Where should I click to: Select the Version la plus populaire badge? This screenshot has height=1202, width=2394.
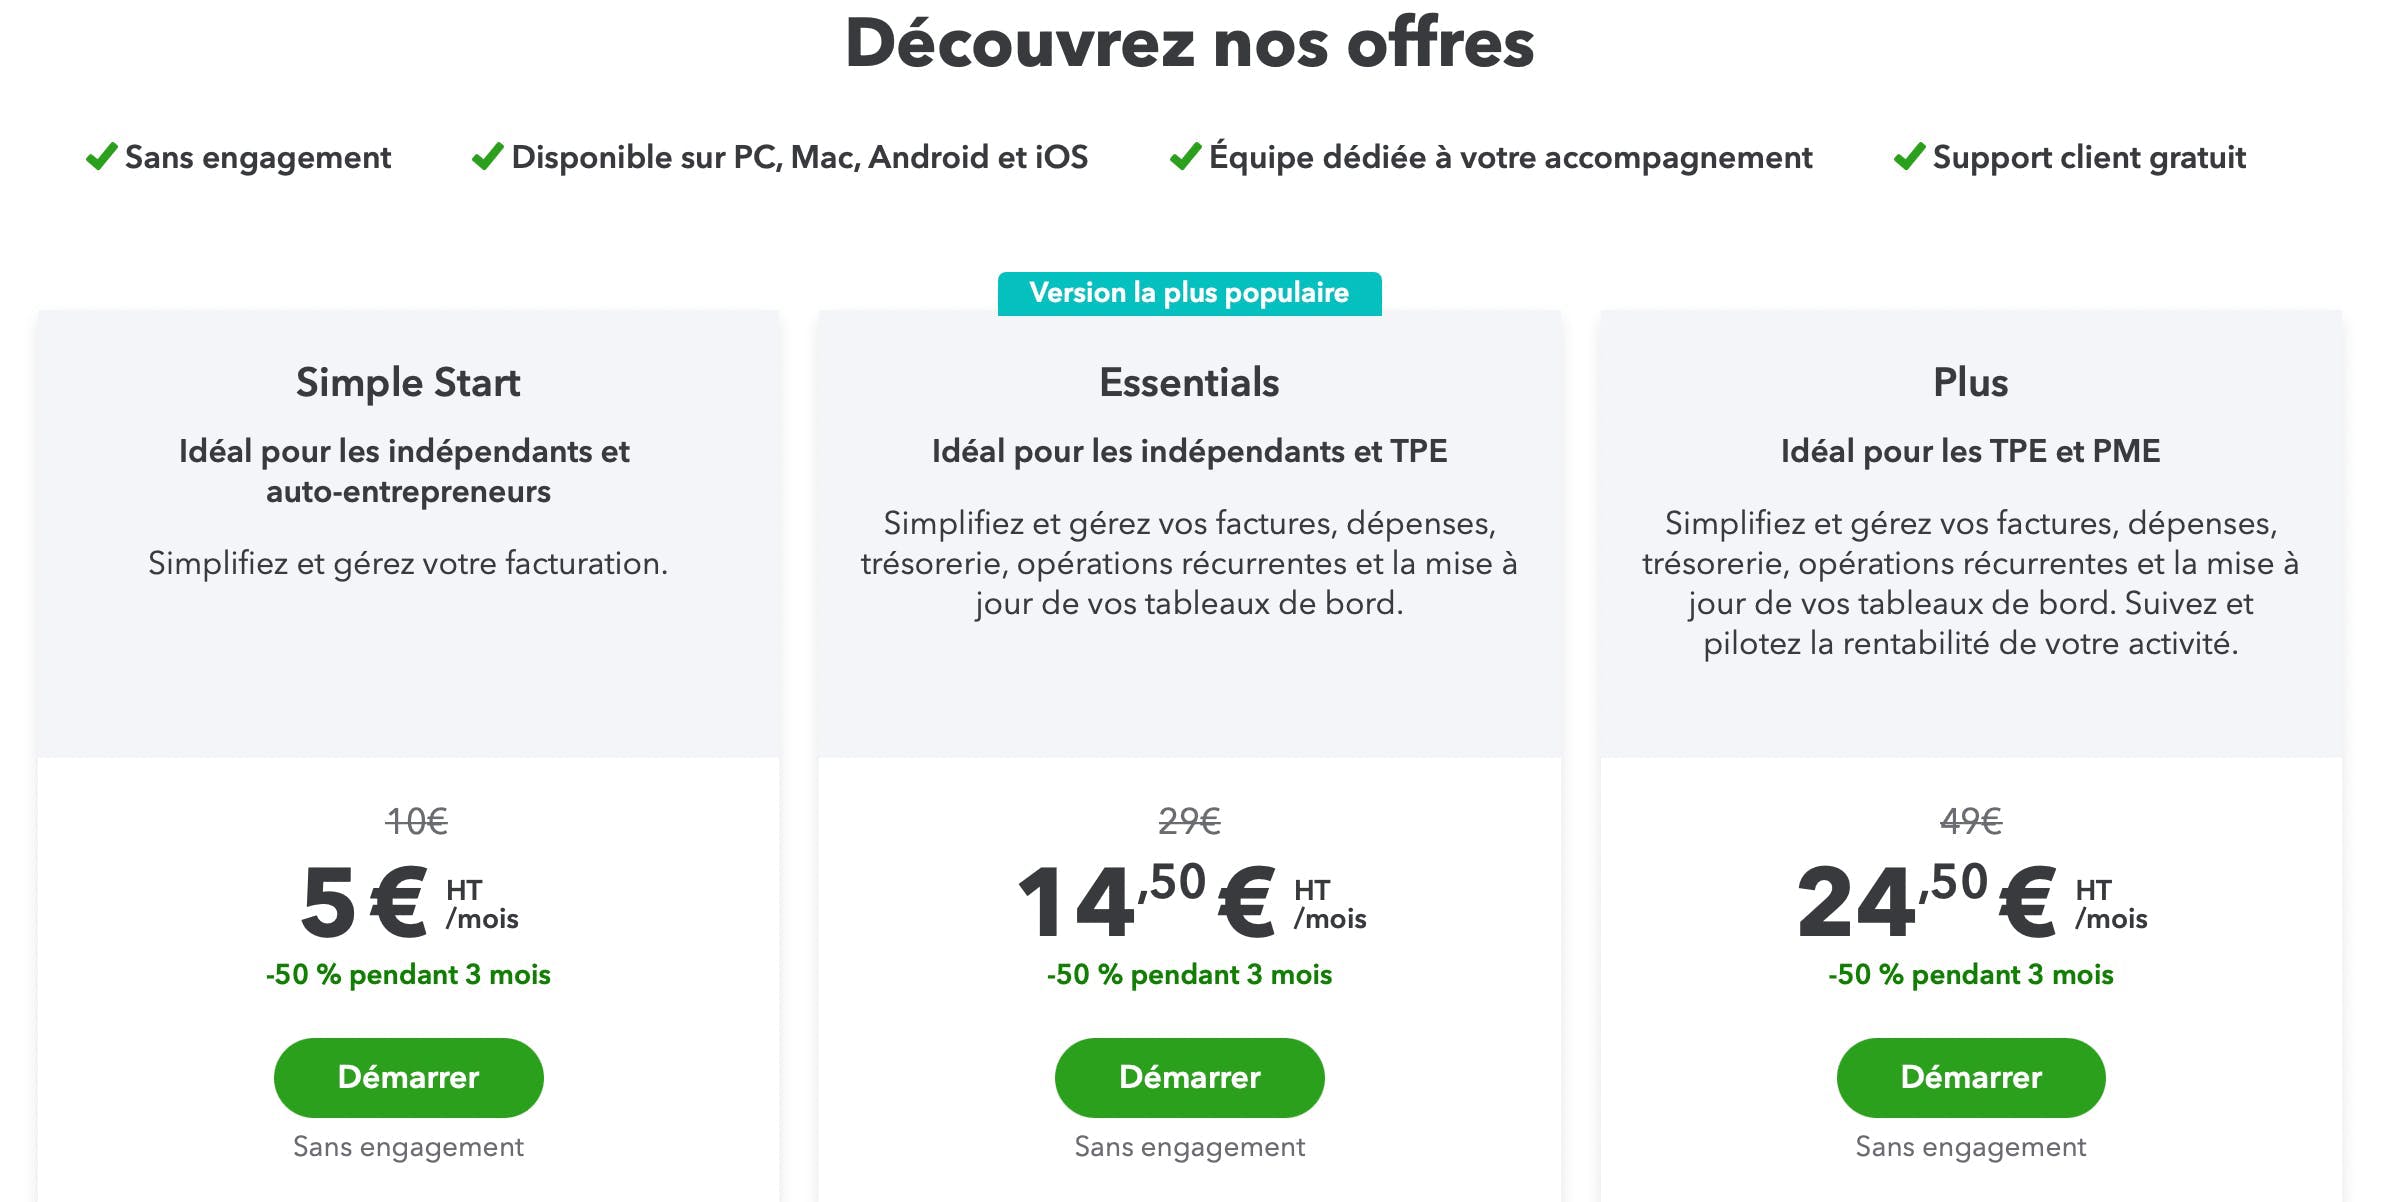1189,293
